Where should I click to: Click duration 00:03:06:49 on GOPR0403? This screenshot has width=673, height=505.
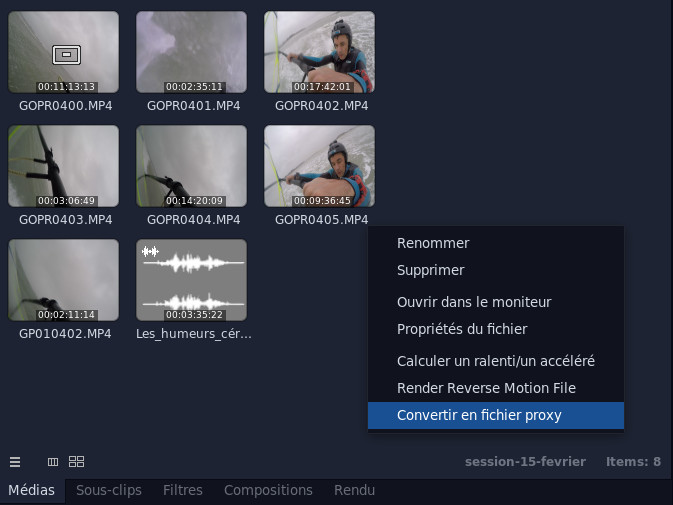click(x=66, y=201)
